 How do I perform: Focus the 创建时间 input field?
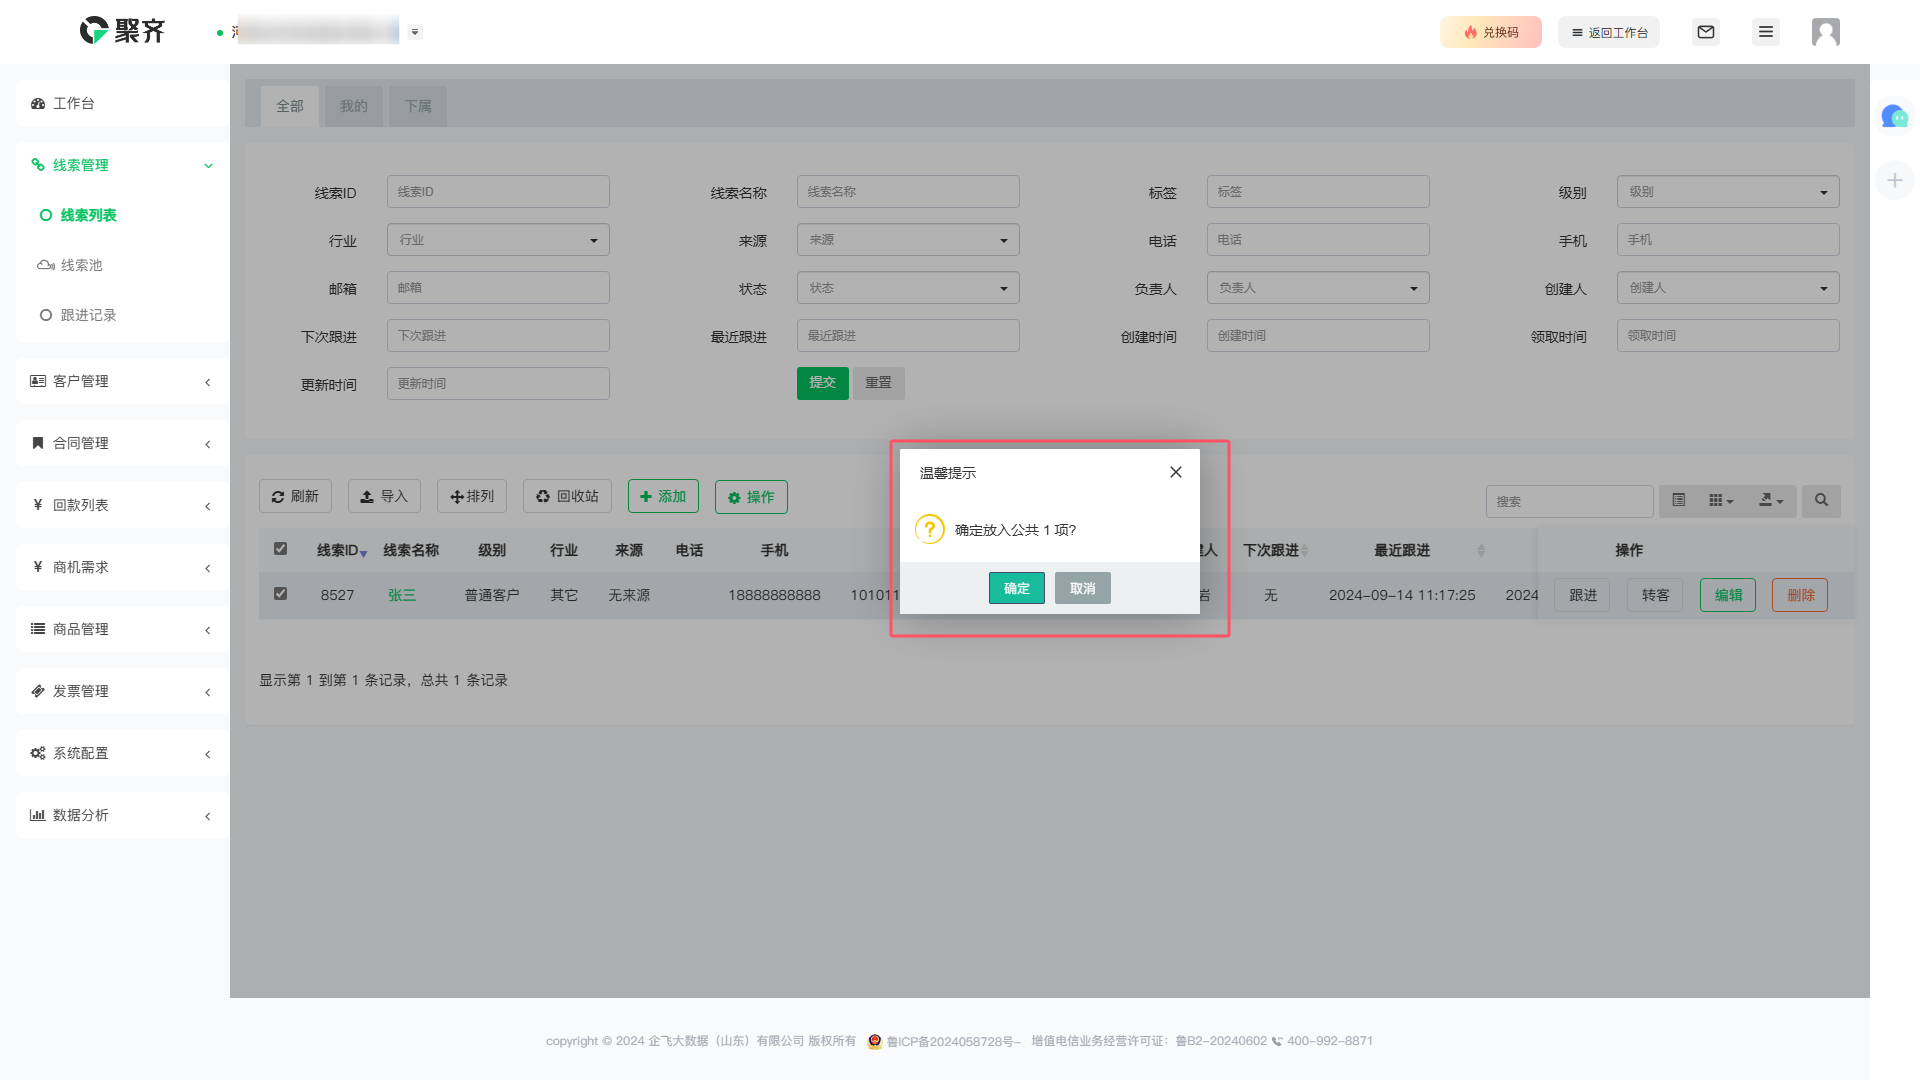1318,336
